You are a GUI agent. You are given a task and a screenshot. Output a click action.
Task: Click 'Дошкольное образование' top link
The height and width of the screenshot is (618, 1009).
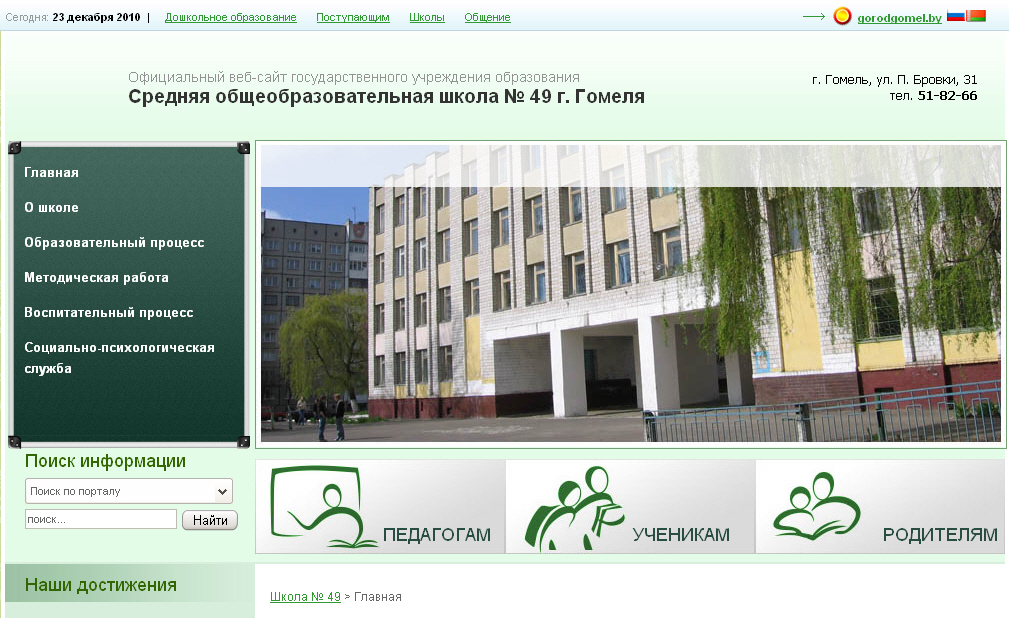230,18
